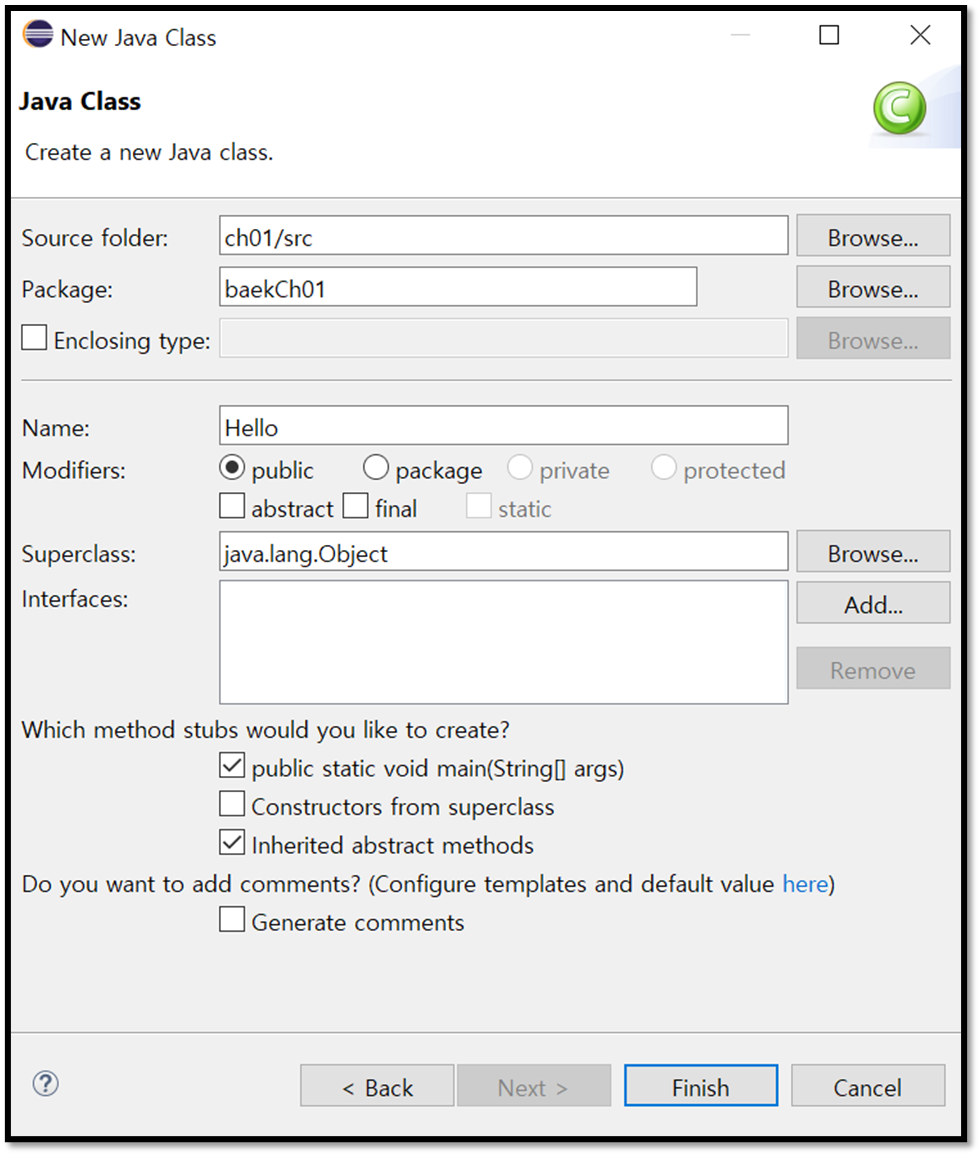Viewport: 980px width, 1155px height.
Task: Uncheck public static void main stub
Action: click(232, 766)
